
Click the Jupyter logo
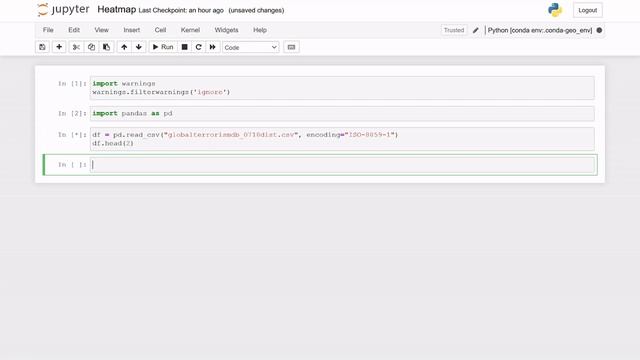(x=63, y=10)
